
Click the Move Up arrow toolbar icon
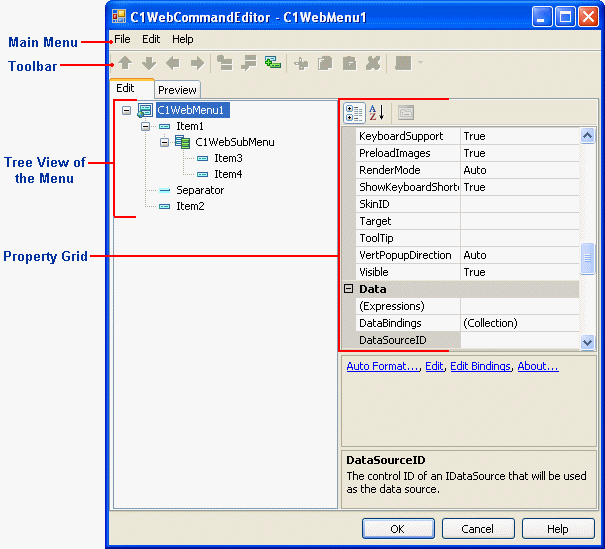(125, 63)
